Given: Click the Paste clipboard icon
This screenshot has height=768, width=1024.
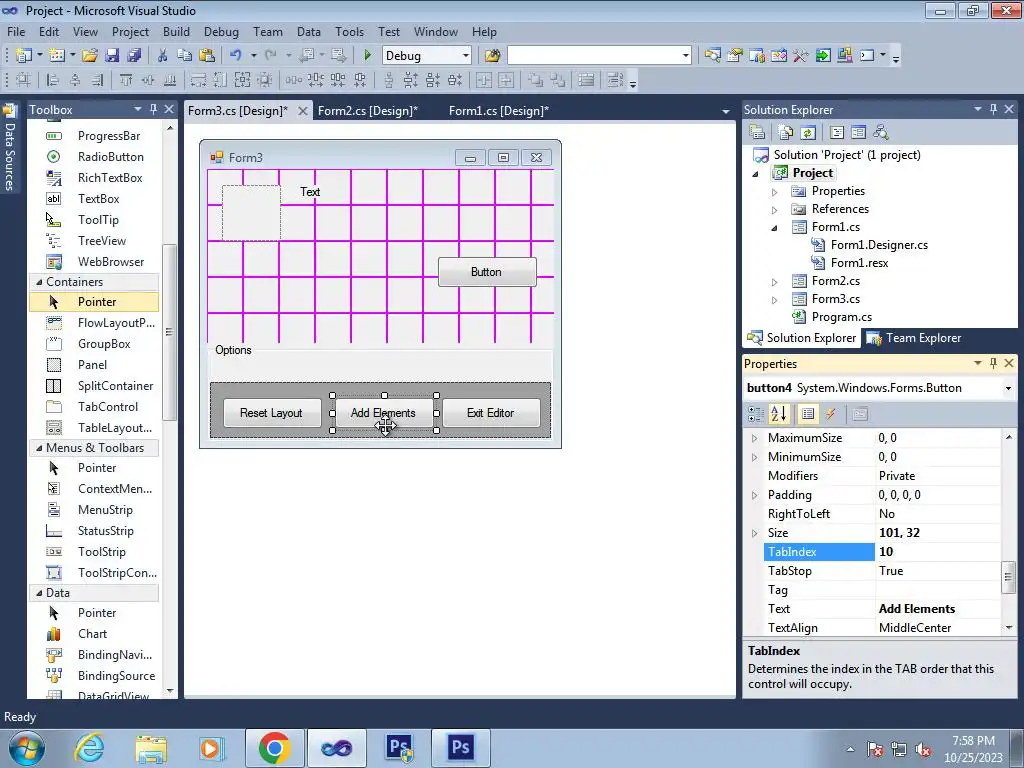Looking at the screenshot, I should point(206,56).
